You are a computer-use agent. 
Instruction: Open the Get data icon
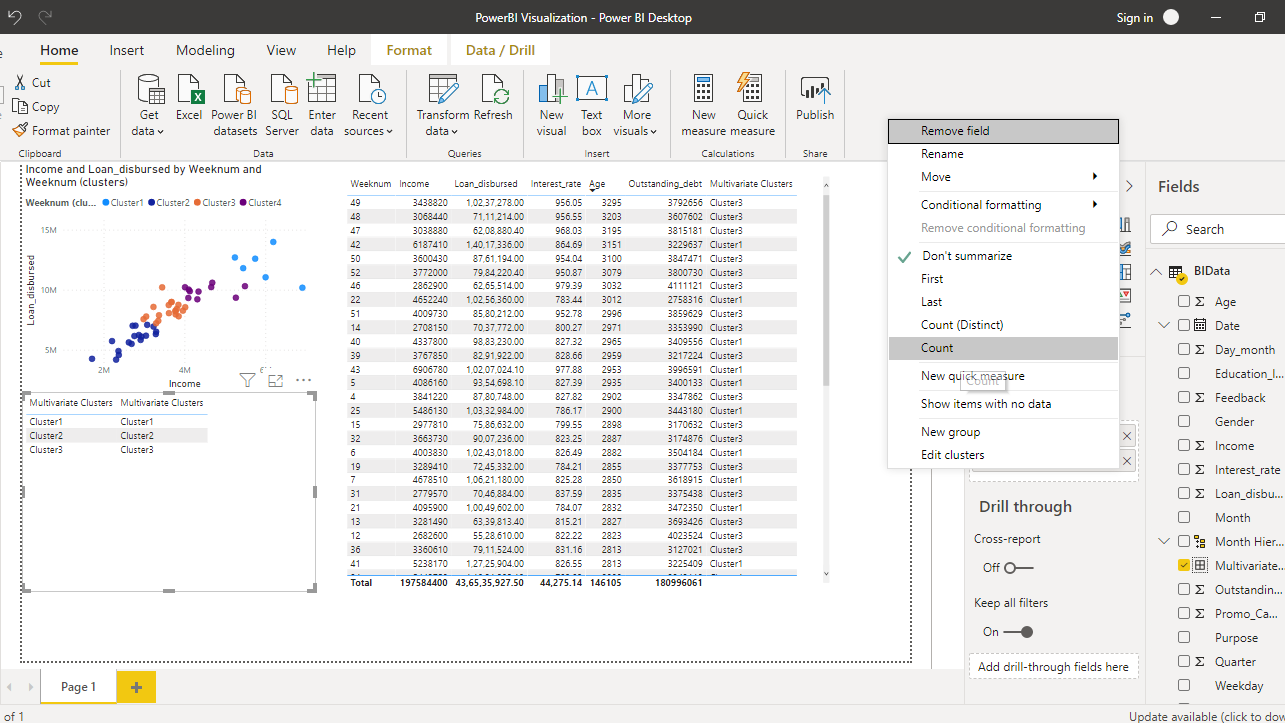click(x=150, y=89)
